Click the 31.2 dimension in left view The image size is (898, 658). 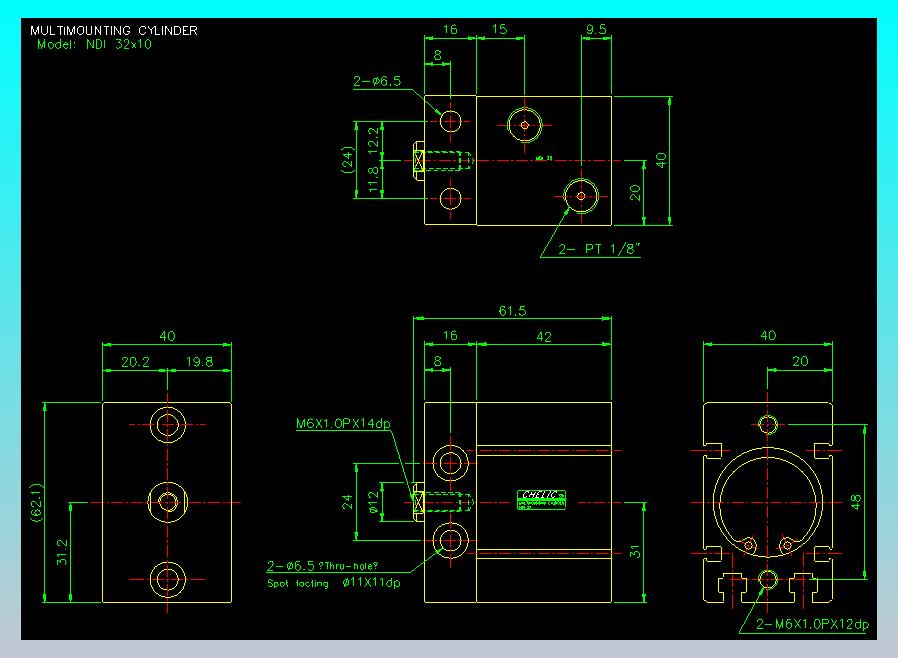62,552
